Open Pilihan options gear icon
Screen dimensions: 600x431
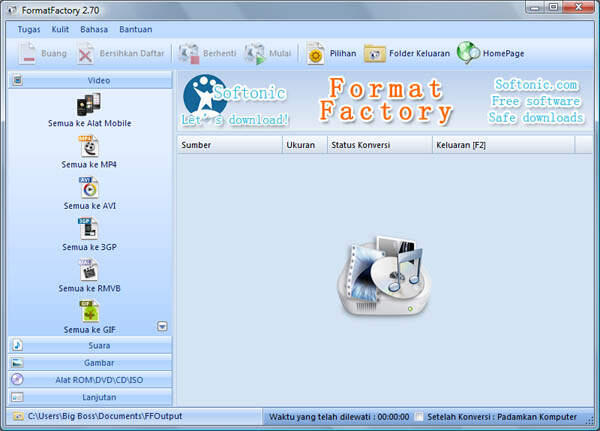pos(315,54)
